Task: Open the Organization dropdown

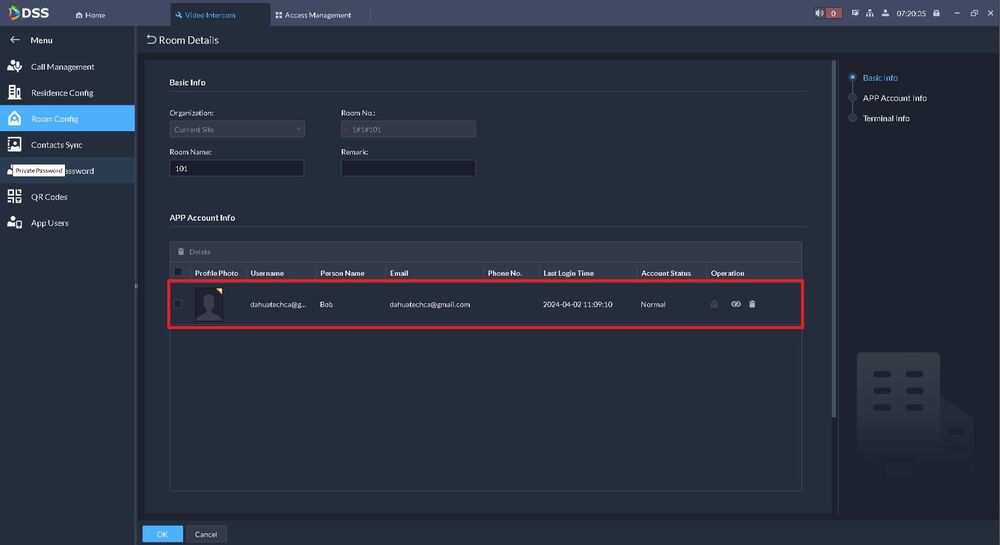Action: pyautogui.click(x=237, y=129)
